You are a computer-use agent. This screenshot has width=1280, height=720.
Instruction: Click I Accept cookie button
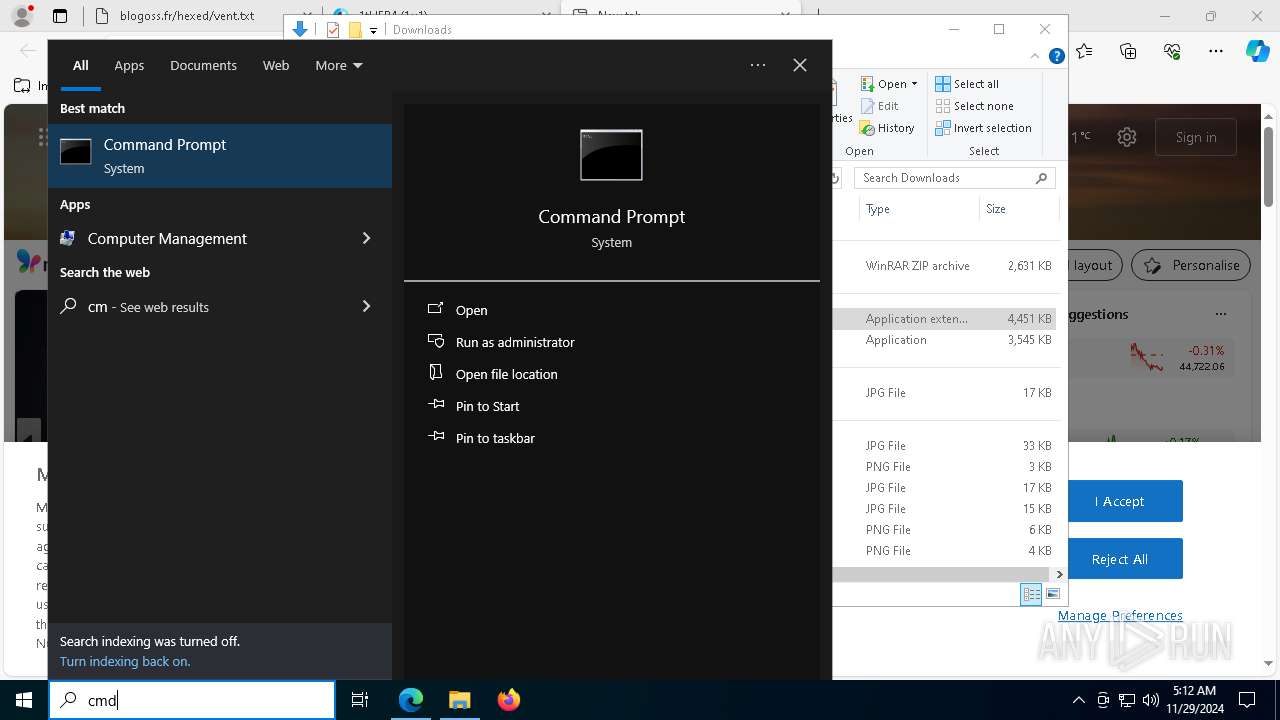(1119, 501)
